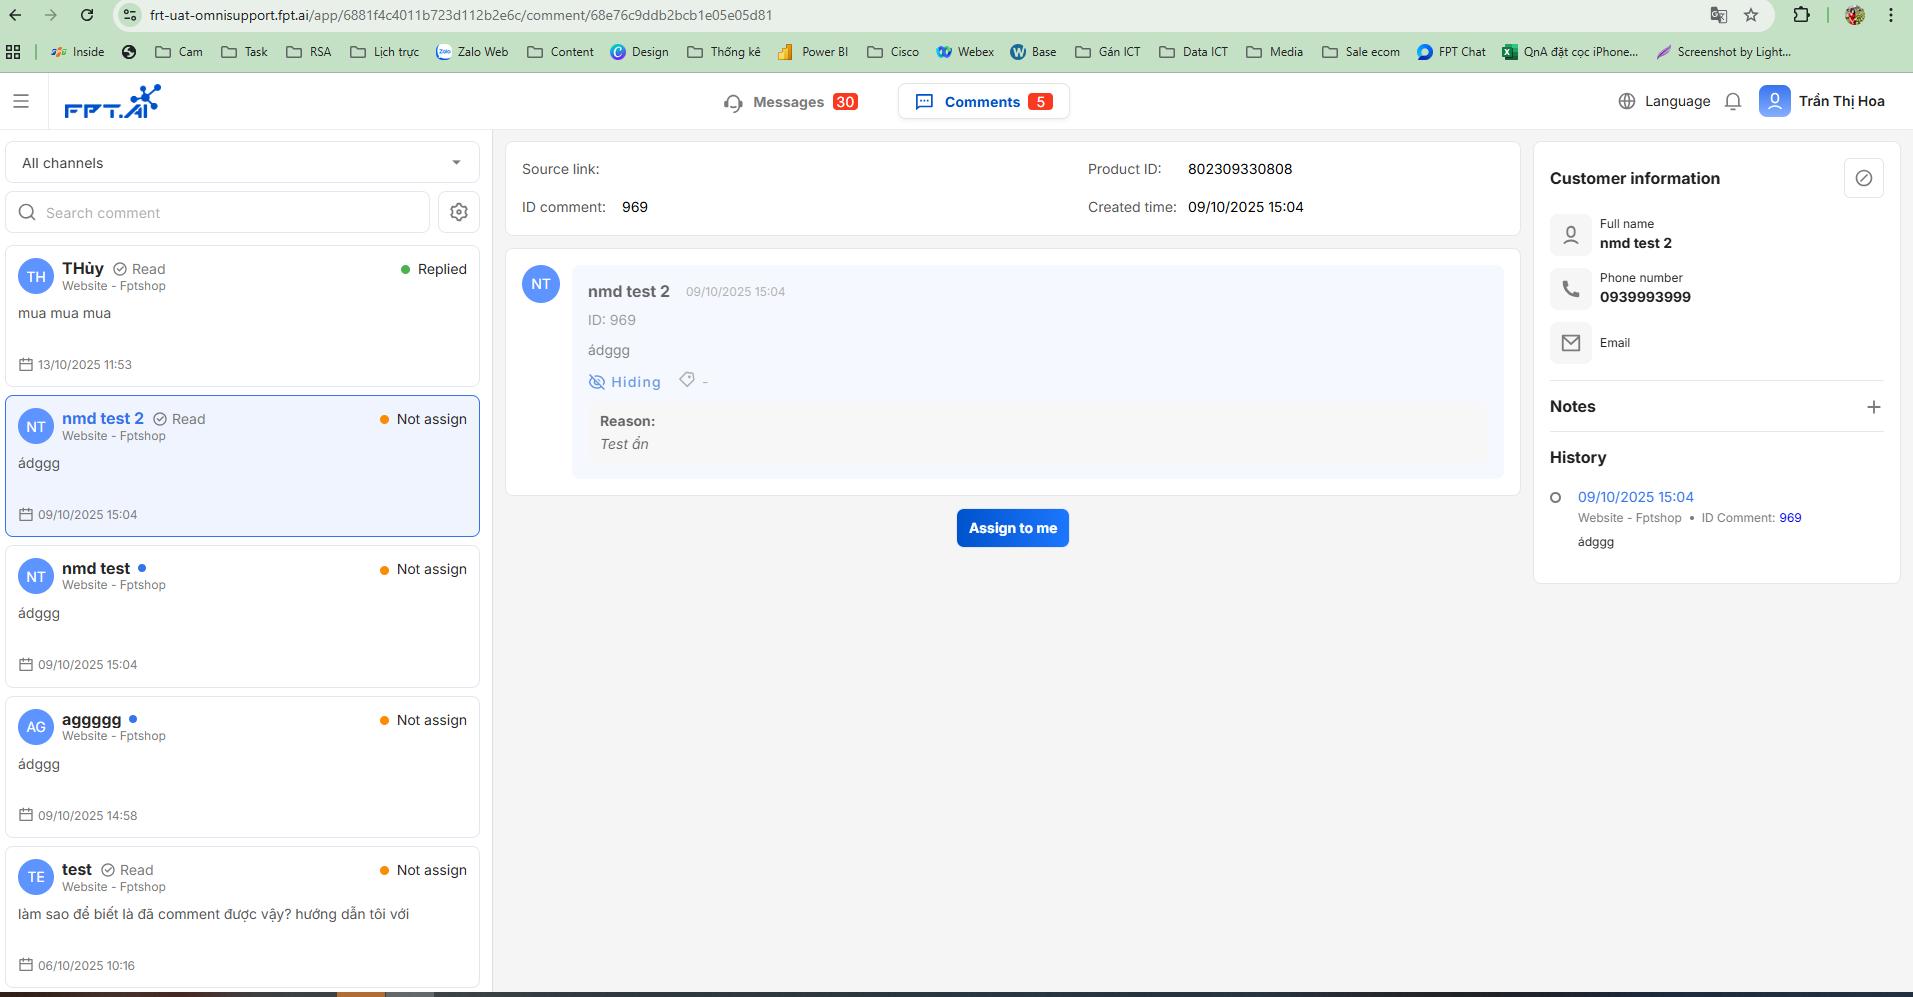Click the block customer icon
The image size is (1913, 997).
[1863, 178]
